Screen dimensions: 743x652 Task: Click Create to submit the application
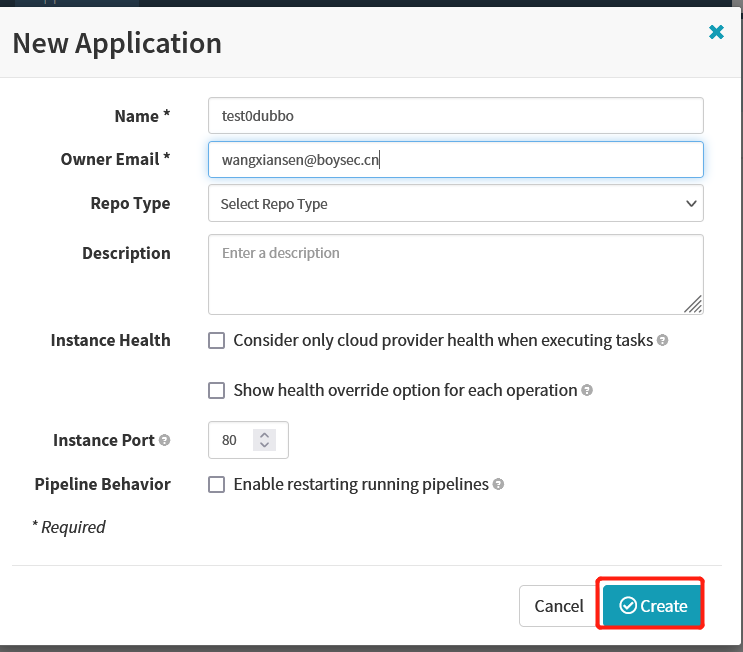[x=652, y=606]
